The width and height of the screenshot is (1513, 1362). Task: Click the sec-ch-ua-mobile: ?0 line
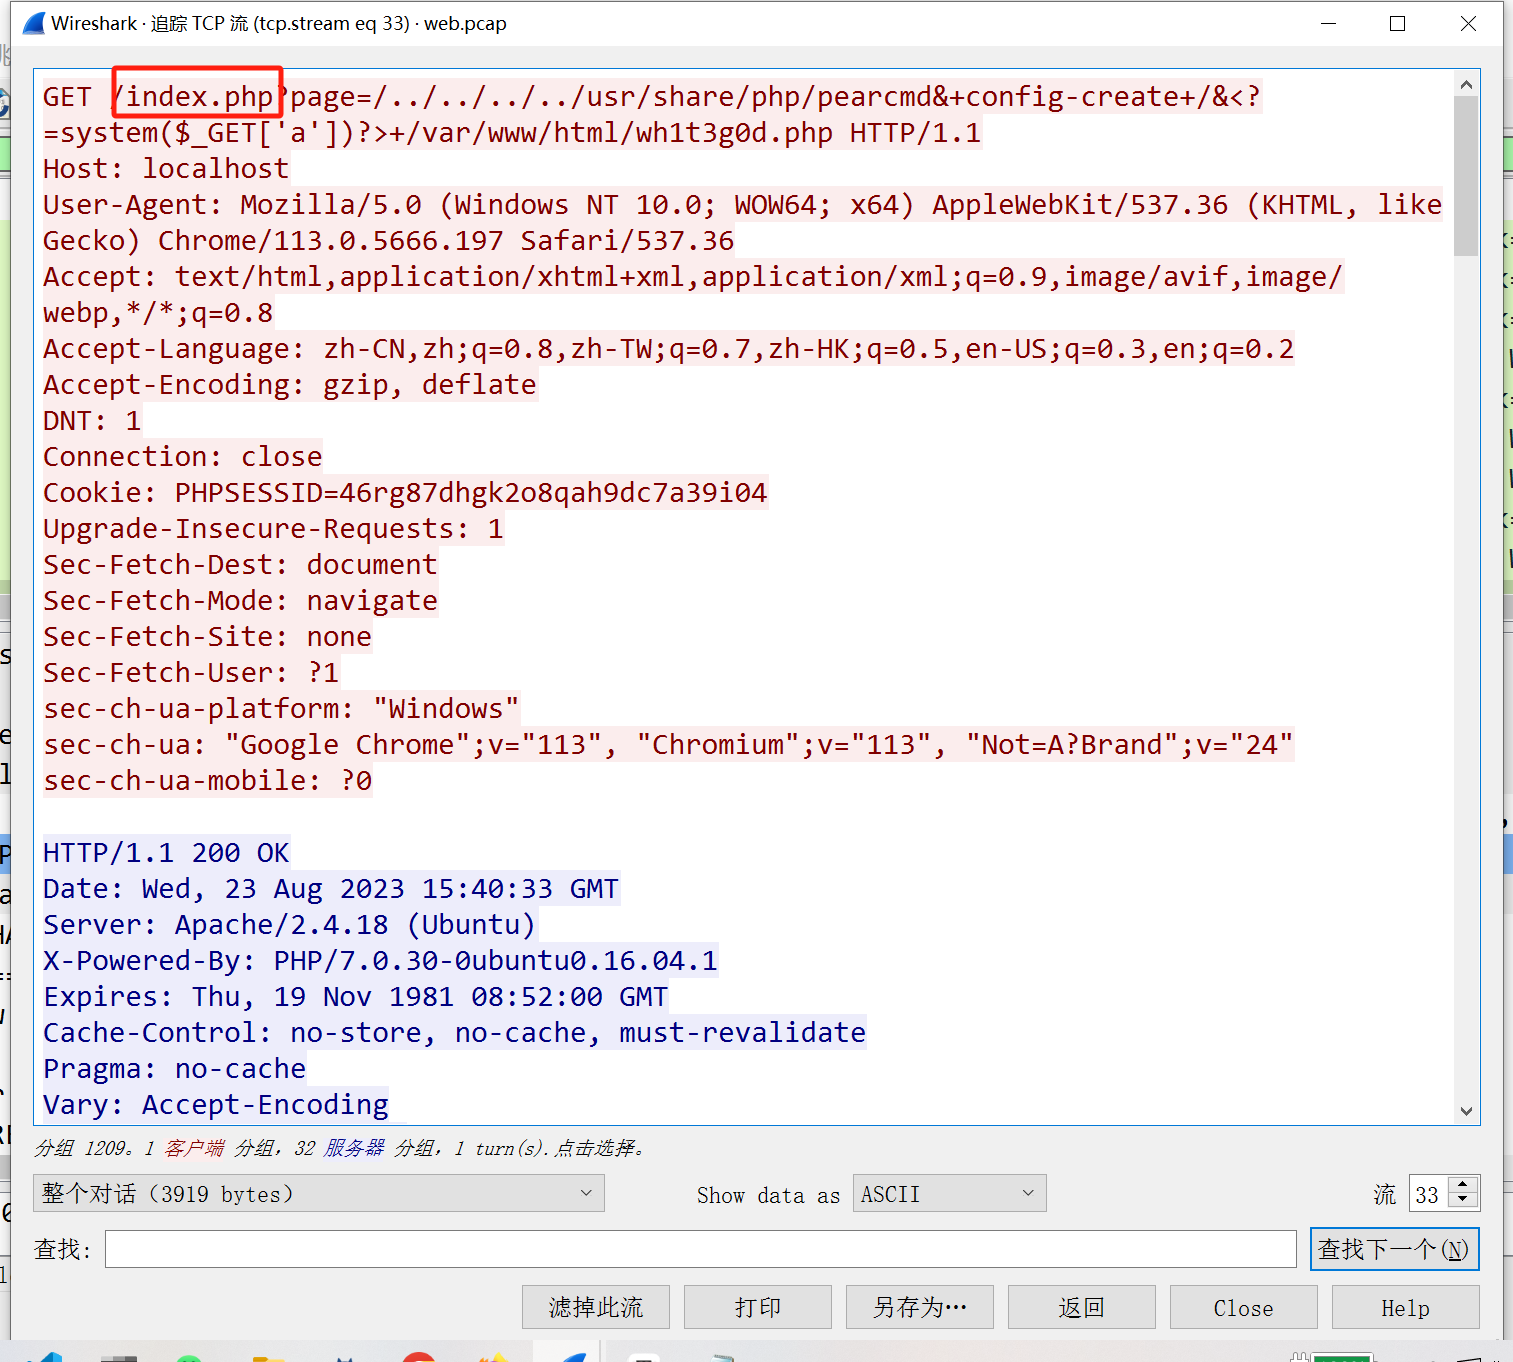point(207,780)
